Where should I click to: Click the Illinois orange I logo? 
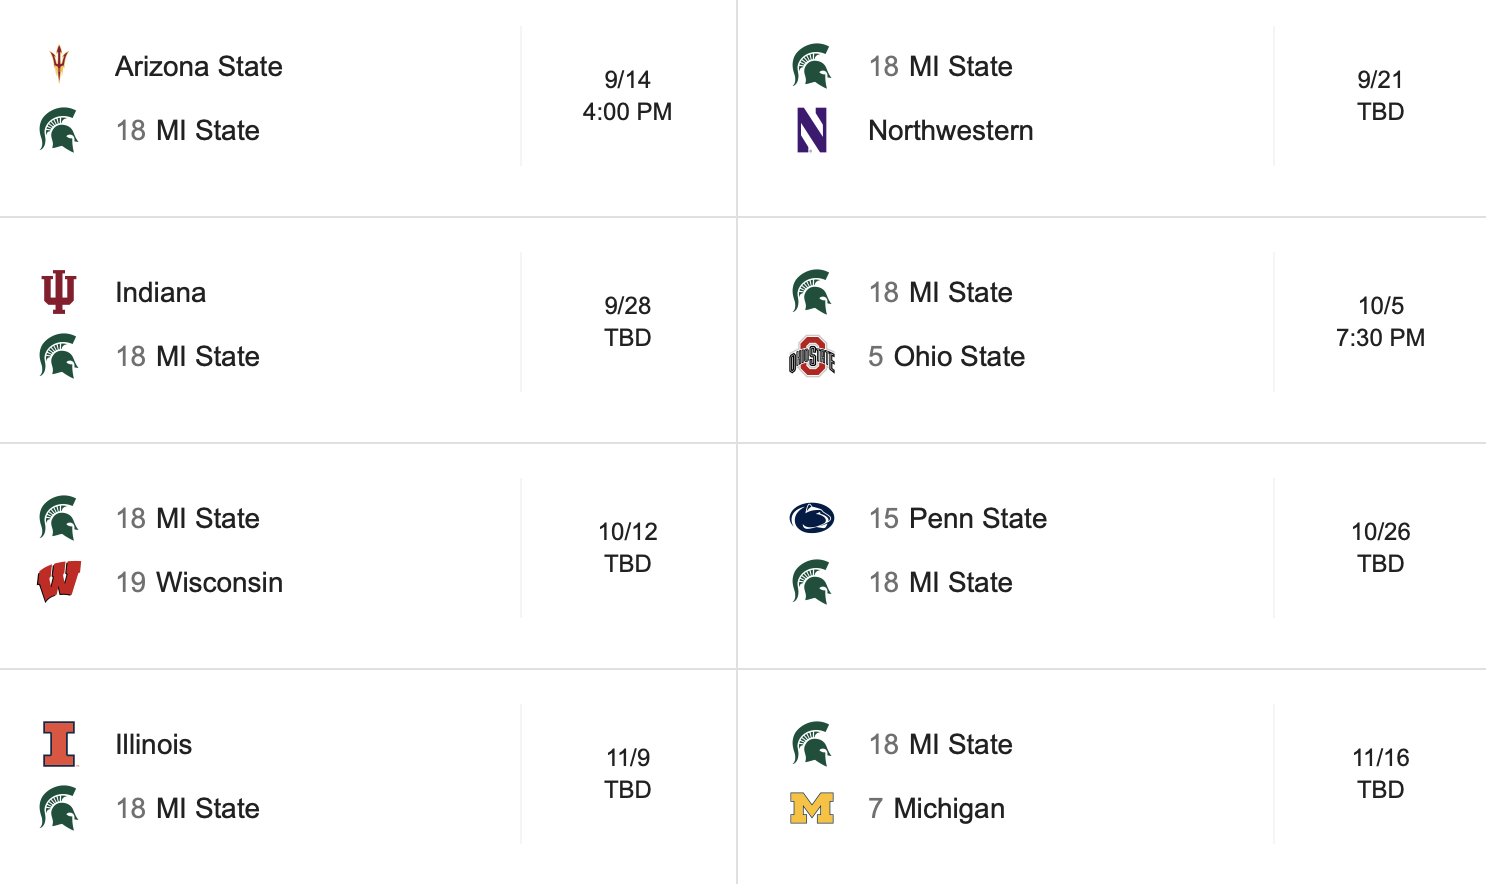pyautogui.click(x=59, y=744)
